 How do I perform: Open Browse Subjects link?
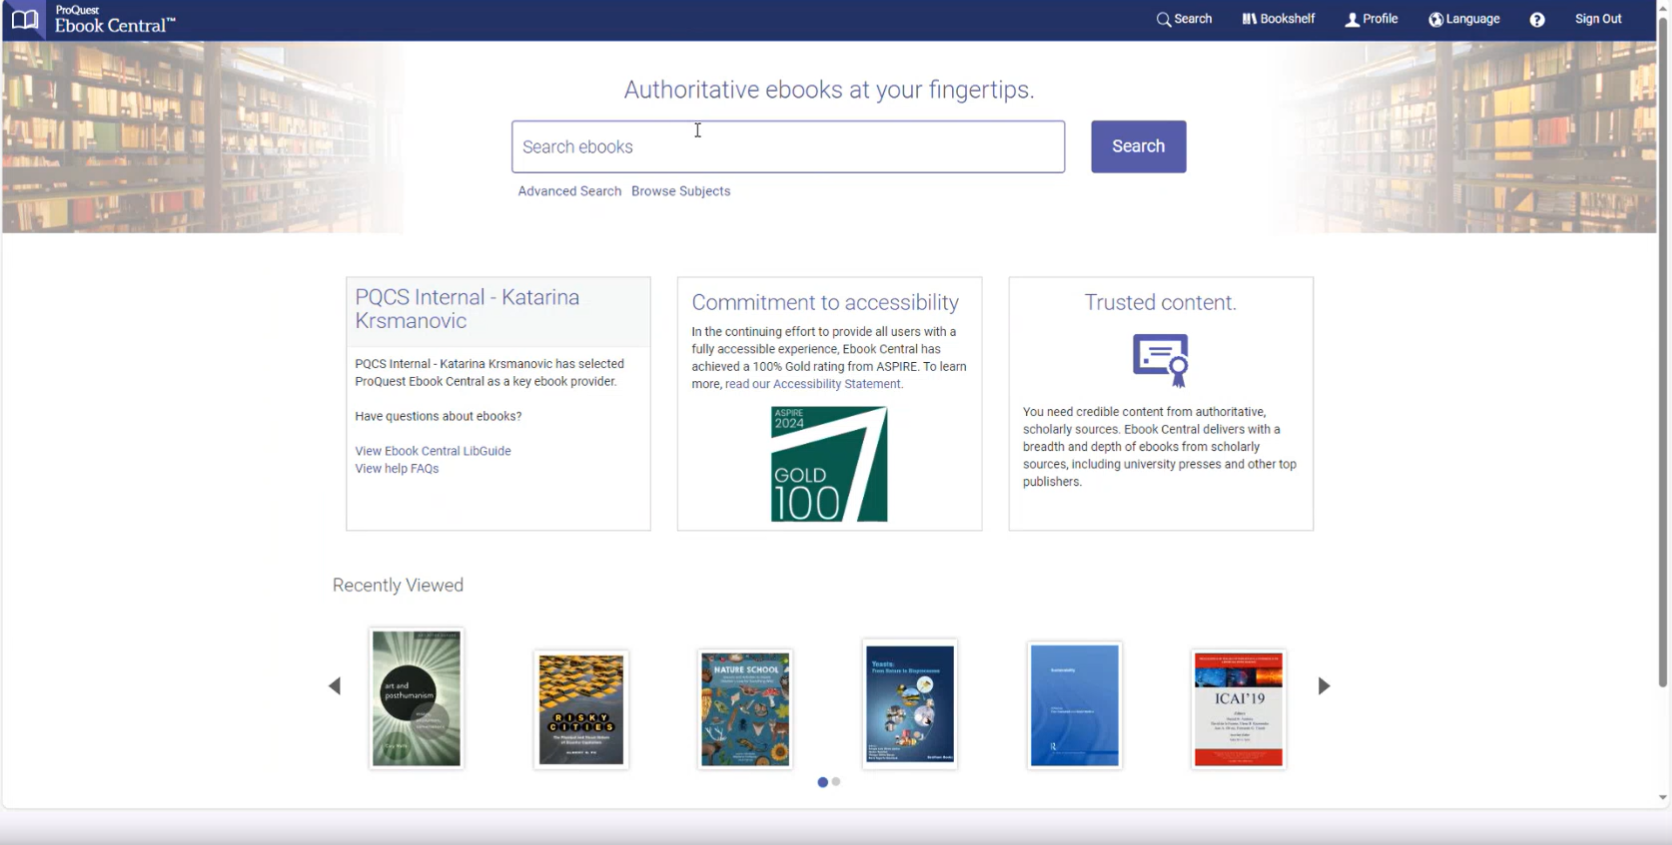pos(681,191)
